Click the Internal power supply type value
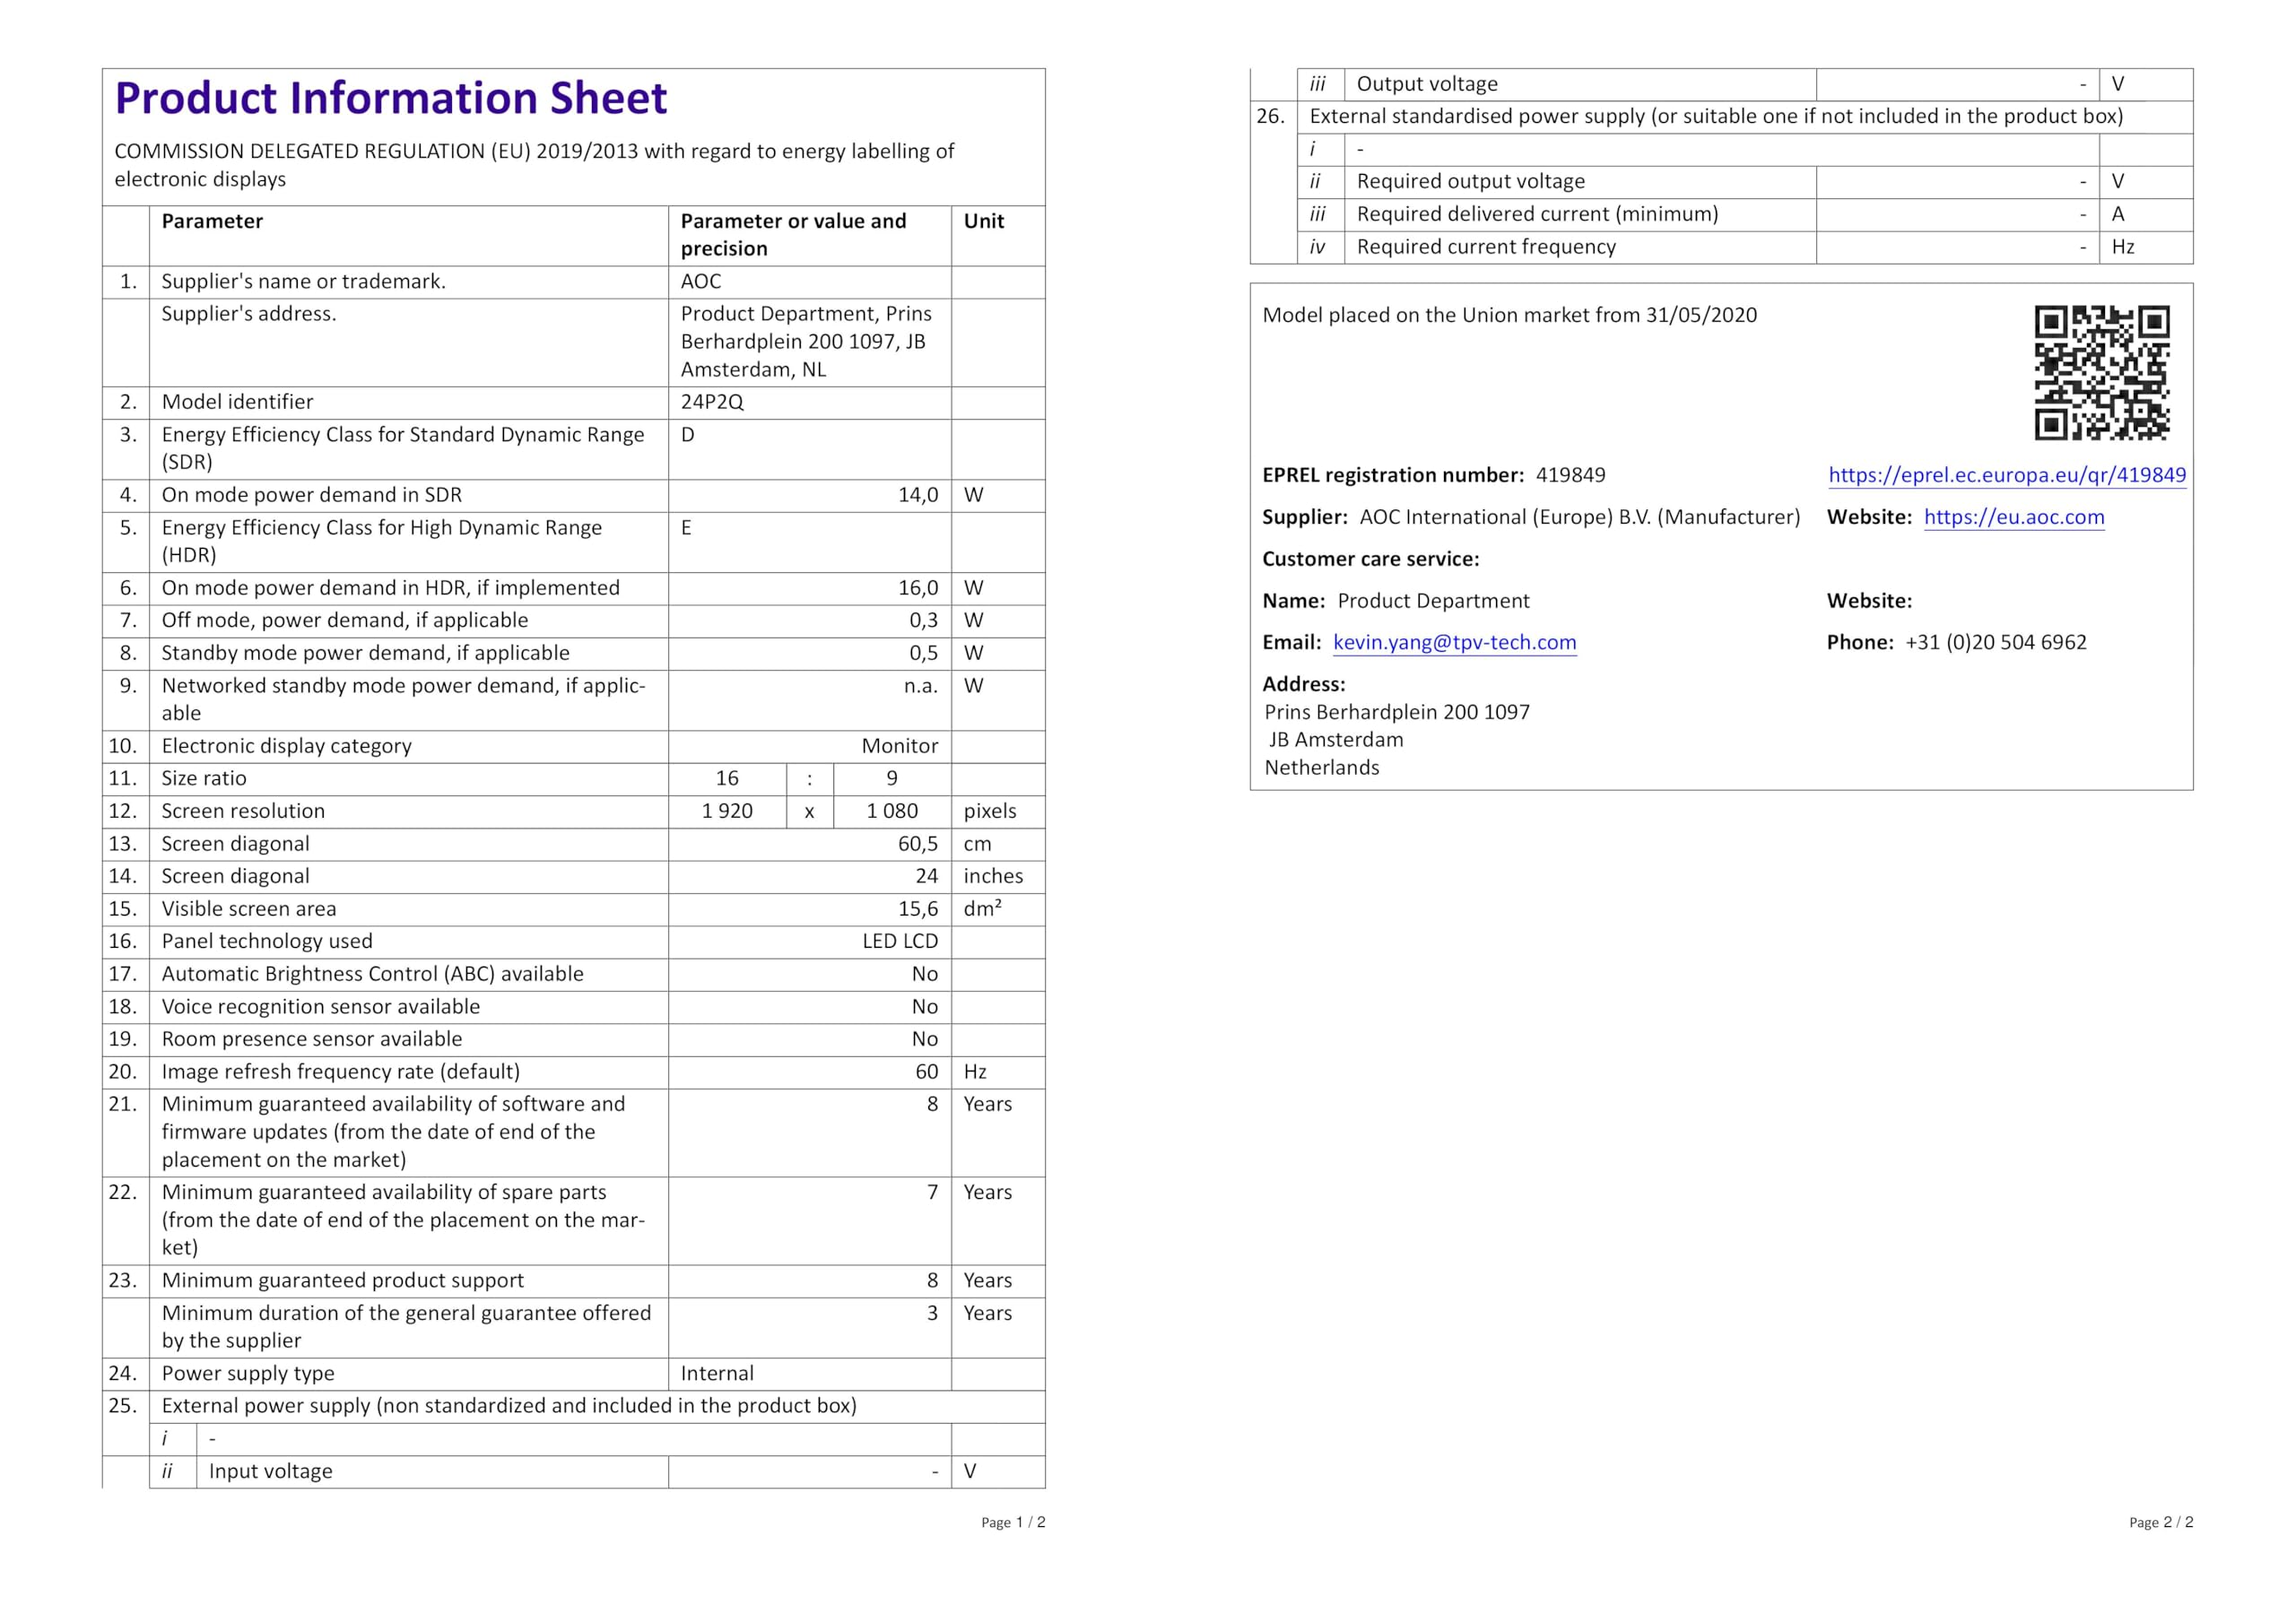Image resolution: width=2296 pixels, height=1623 pixels. 717,1373
